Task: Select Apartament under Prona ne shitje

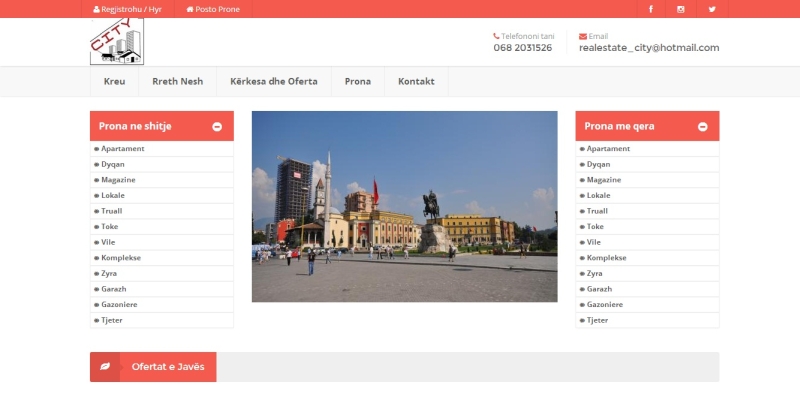Action: click(x=122, y=149)
